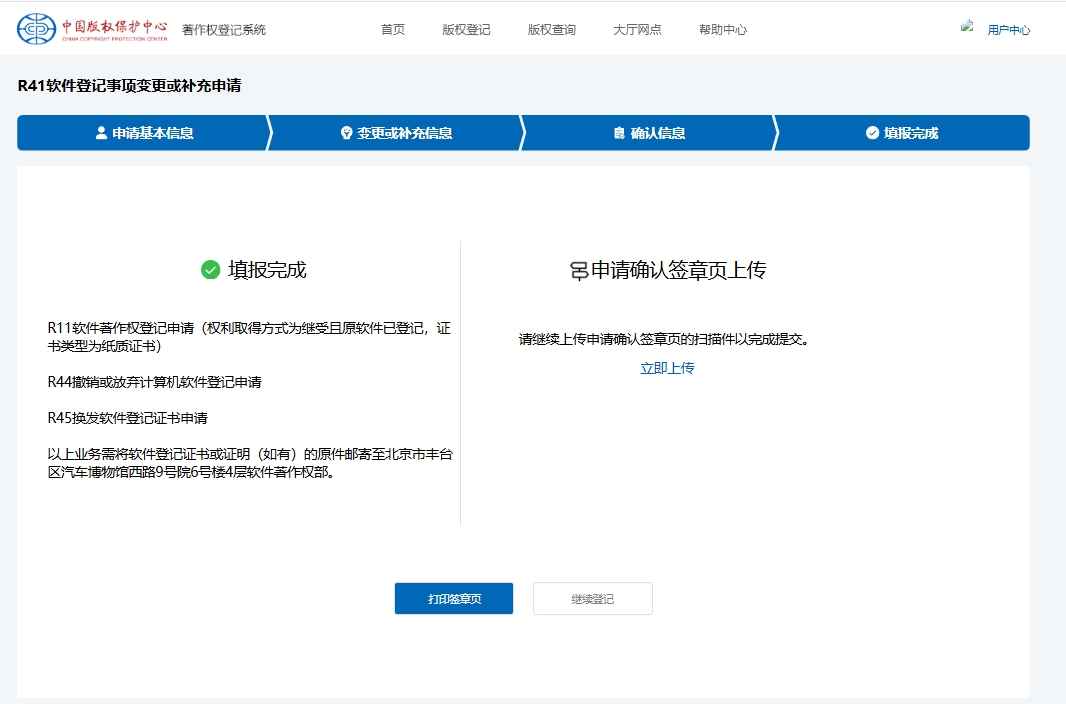Go to the 首页 navigation item

point(393,30)
